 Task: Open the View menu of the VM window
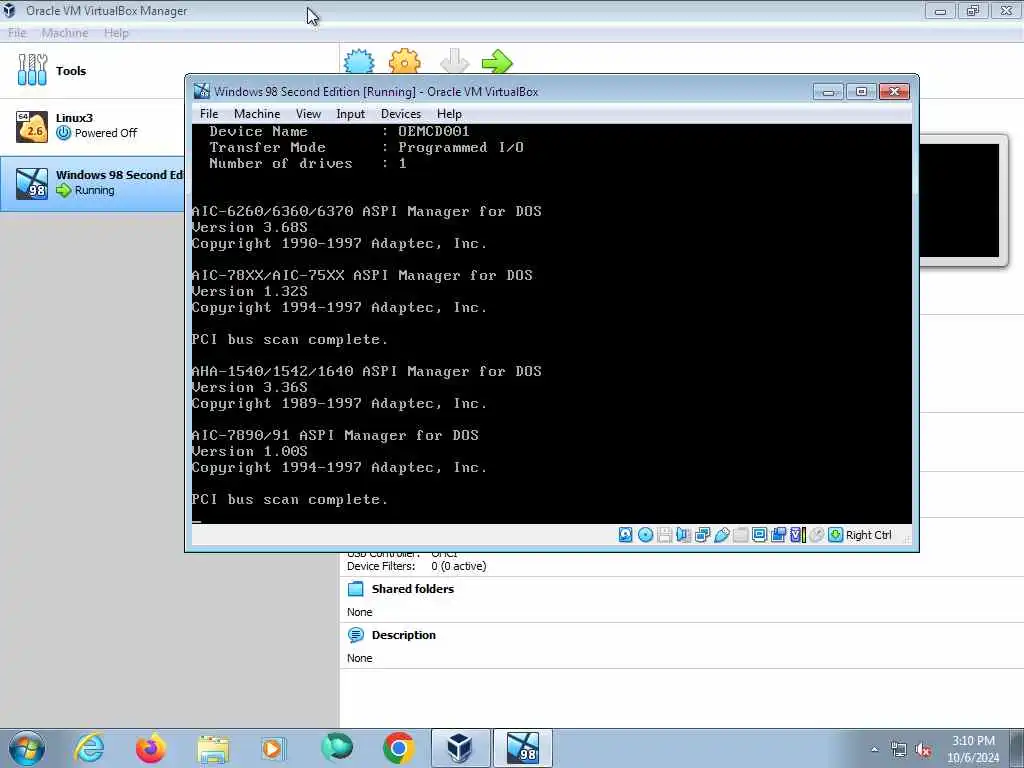[308, 114]
